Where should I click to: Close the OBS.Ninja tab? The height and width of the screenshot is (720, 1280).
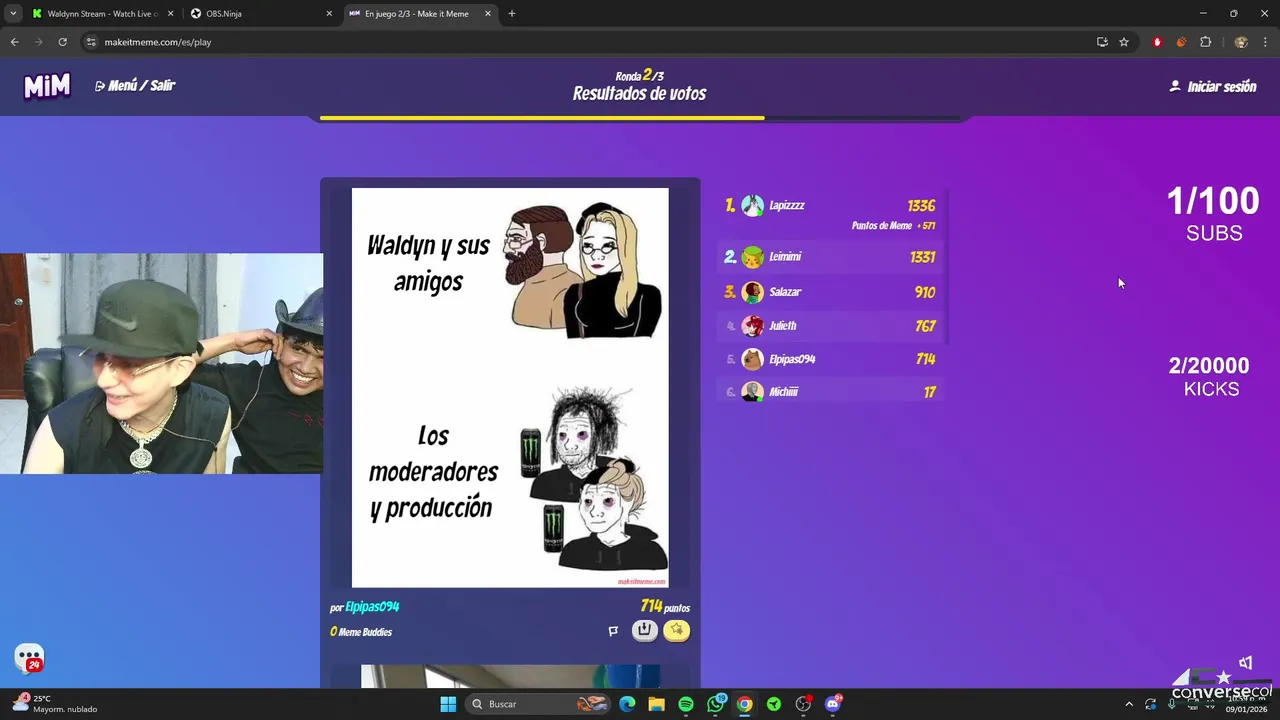329,14
